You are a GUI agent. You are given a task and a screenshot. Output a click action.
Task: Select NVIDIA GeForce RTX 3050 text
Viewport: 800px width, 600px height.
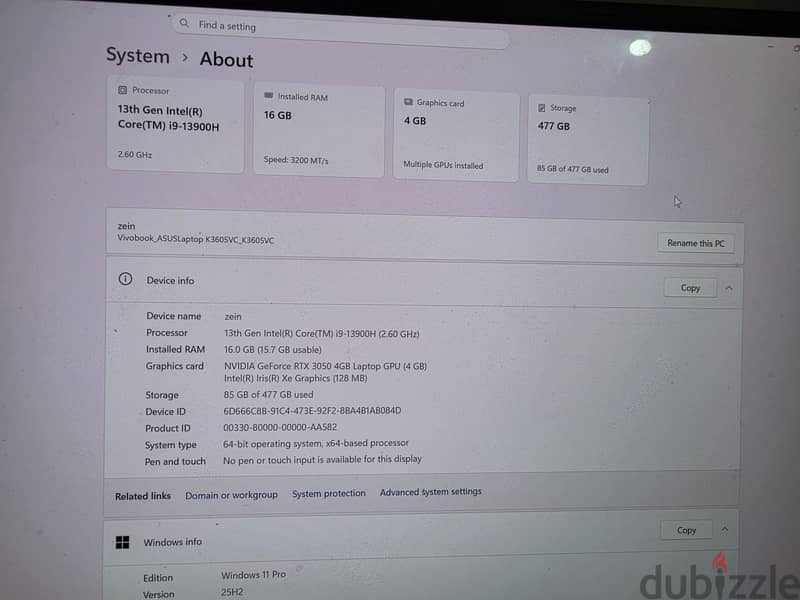[x=326, y=366]
